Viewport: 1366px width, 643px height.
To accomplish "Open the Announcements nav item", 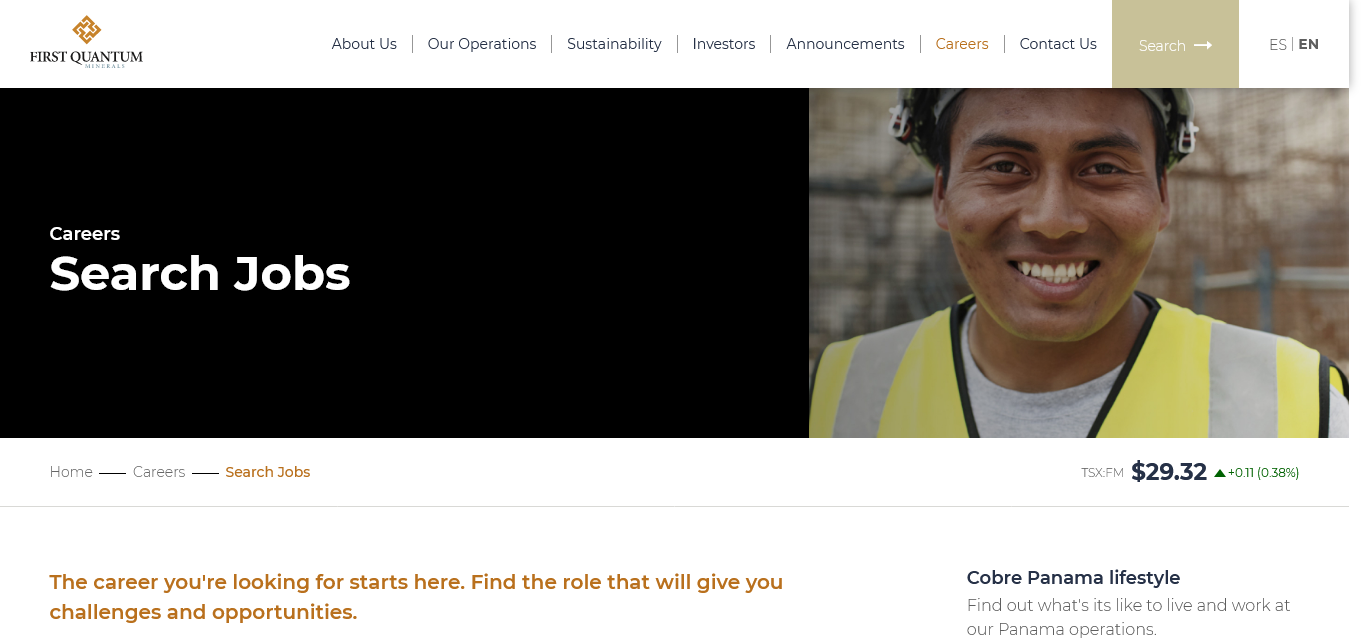I will coord(845,44).
